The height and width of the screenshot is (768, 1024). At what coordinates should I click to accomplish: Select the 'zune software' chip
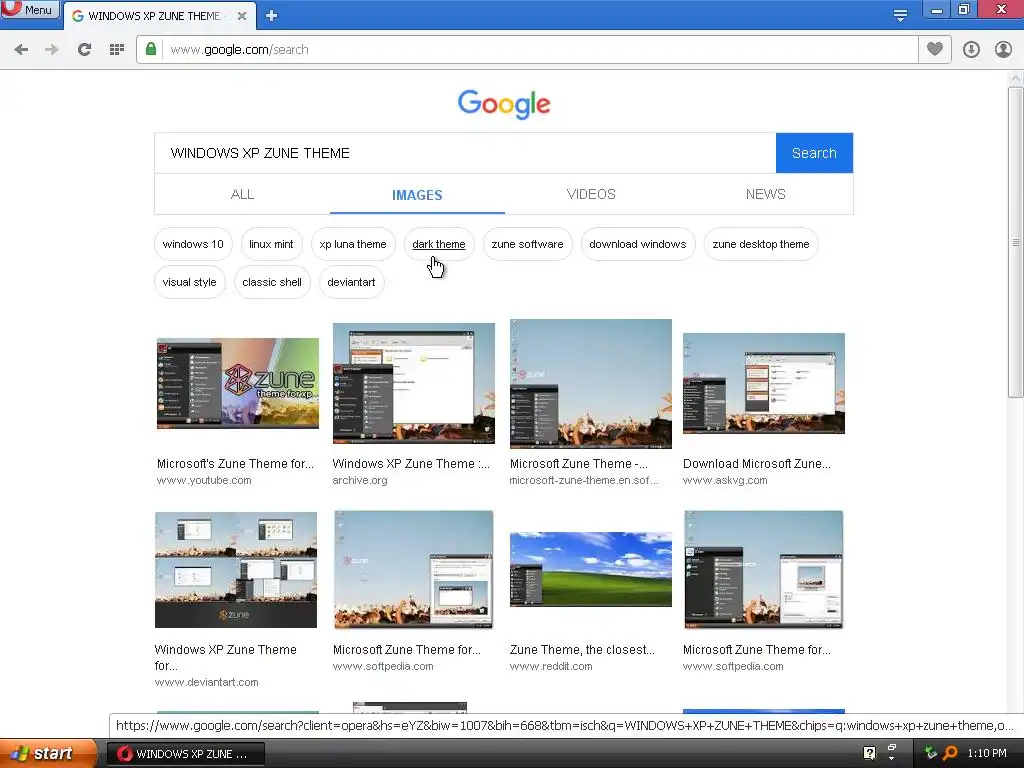coord(527,244)
